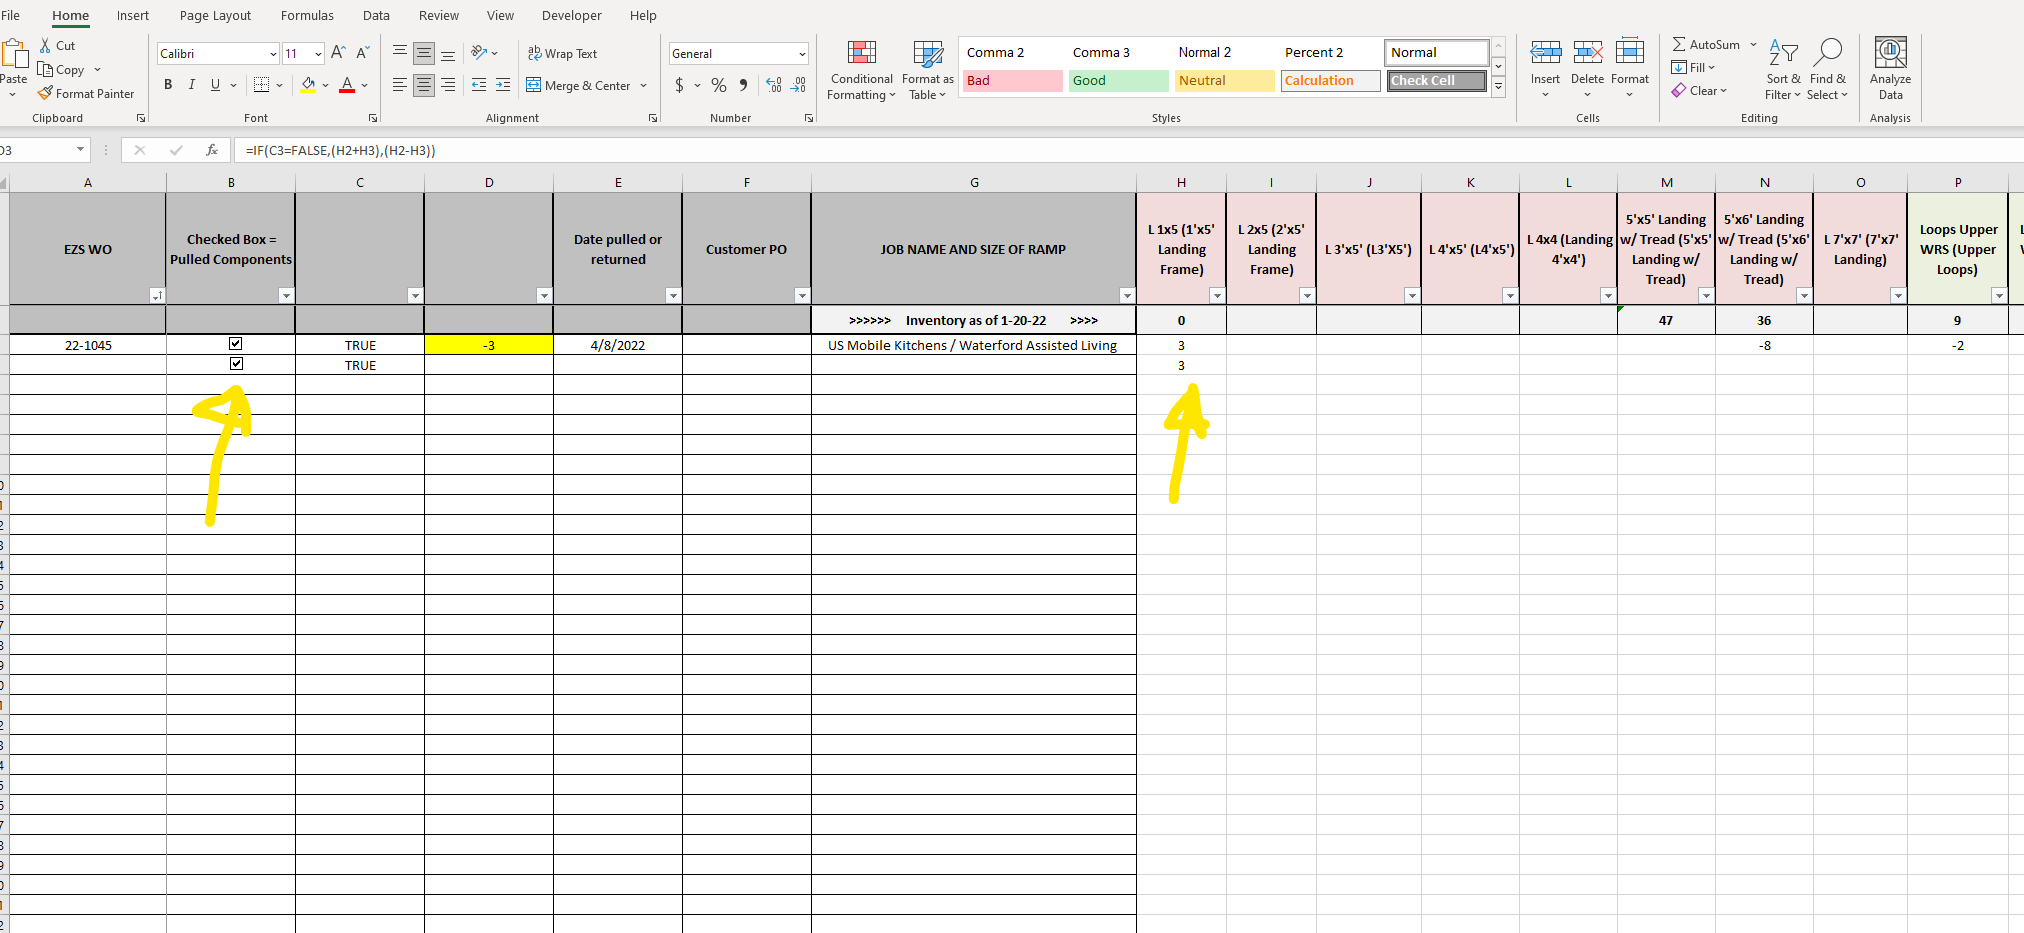Click the Center align icon
The image size is (2024, 933).
point(424,85)
